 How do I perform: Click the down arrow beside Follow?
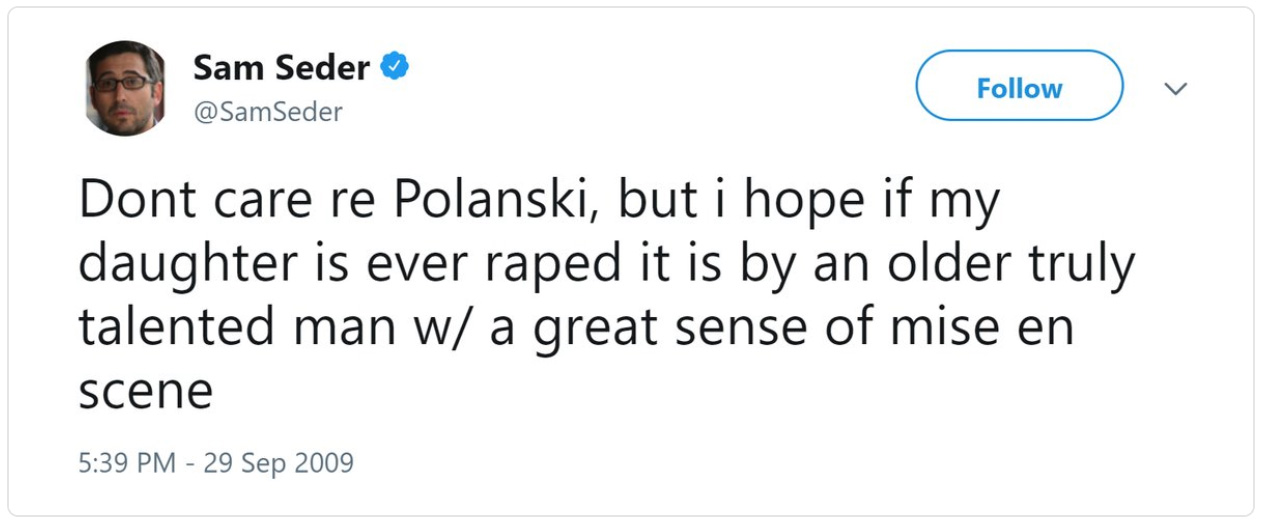1177,89
